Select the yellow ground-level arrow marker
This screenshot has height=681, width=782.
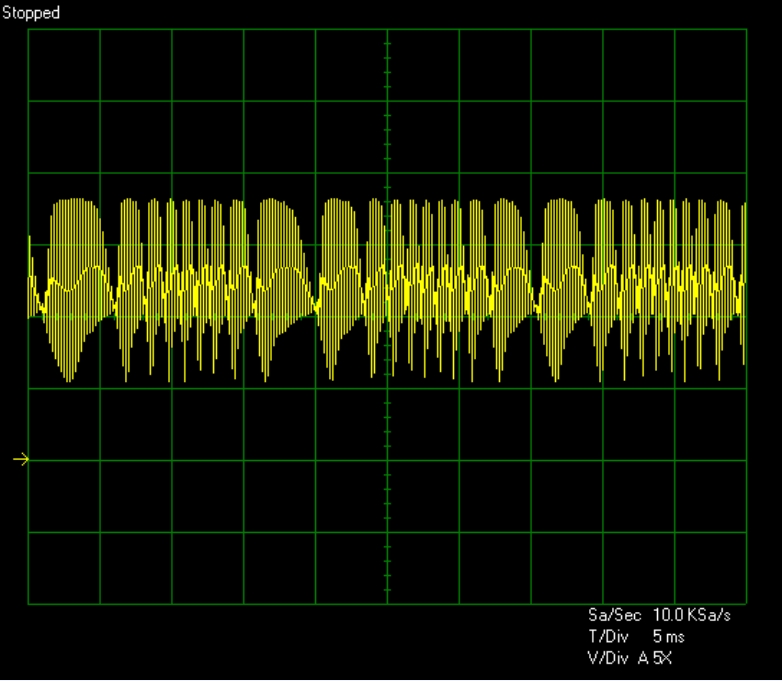21,459
